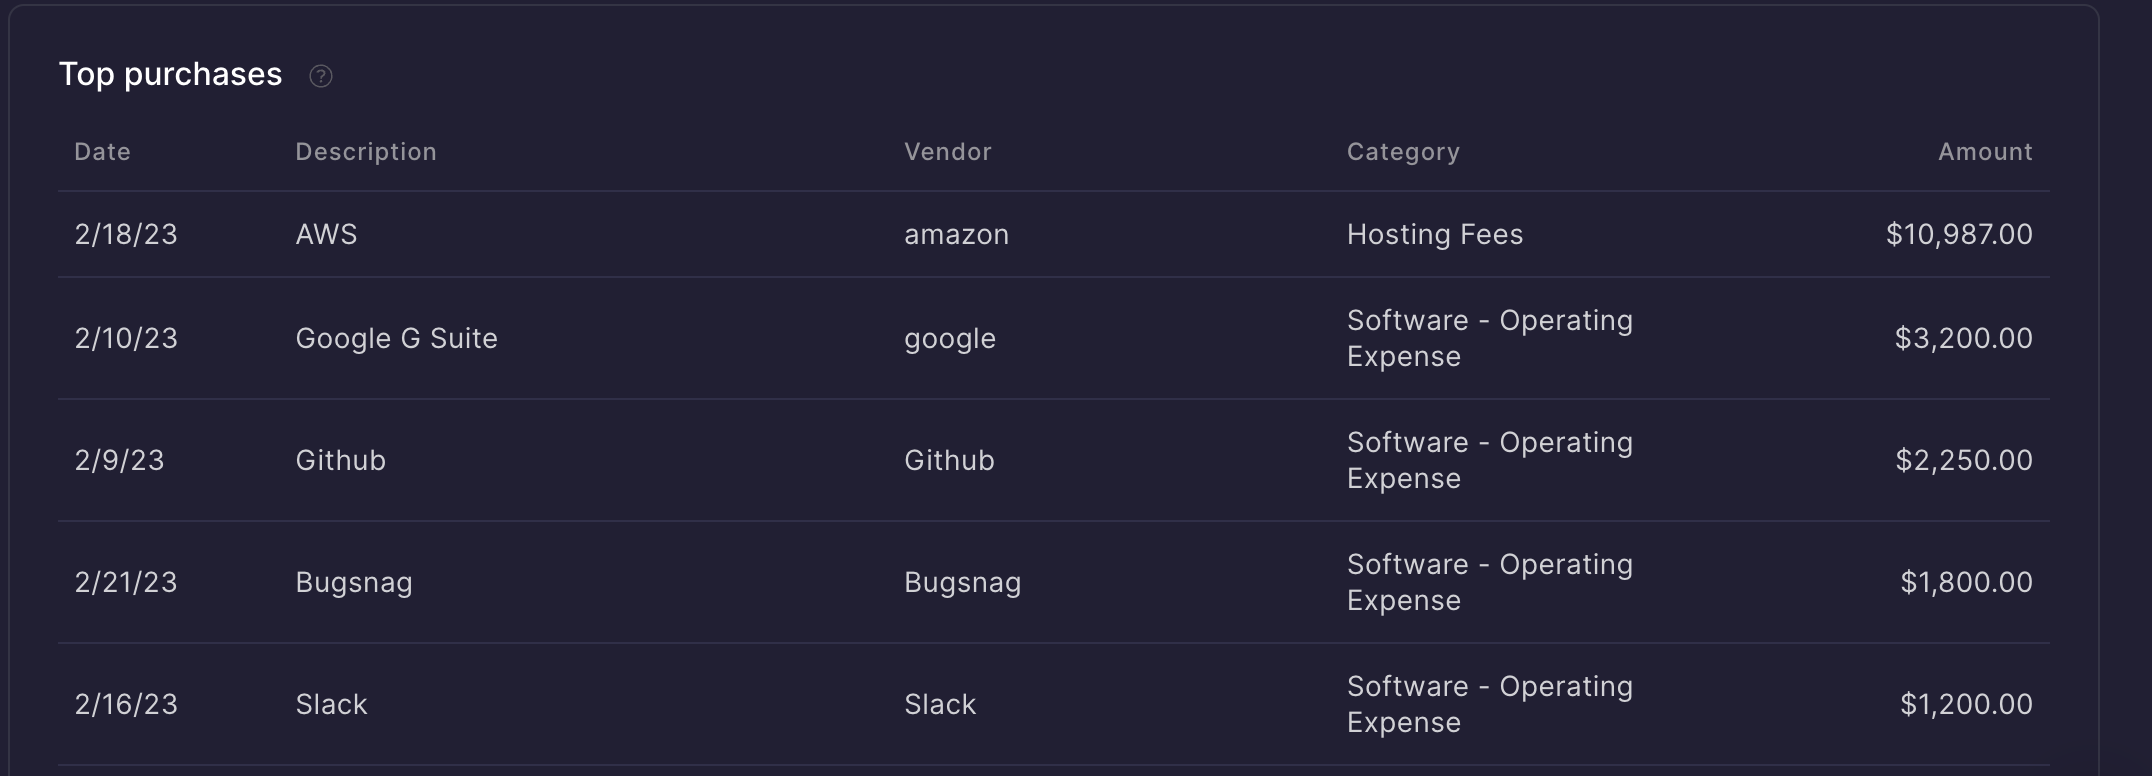Click the help icon beside Top purchases
The height and width of the screenshot is (776, 2152).
321,76
